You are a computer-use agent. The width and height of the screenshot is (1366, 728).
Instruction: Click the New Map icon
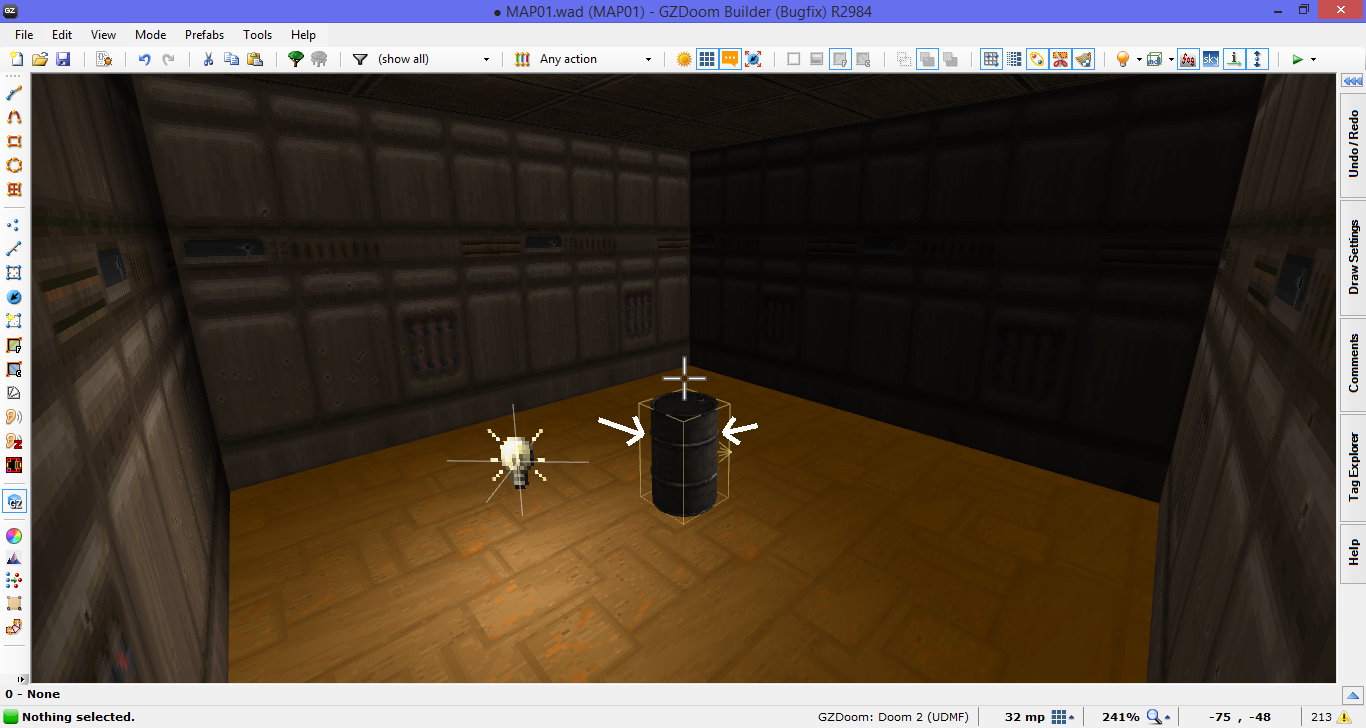point(18,59)
